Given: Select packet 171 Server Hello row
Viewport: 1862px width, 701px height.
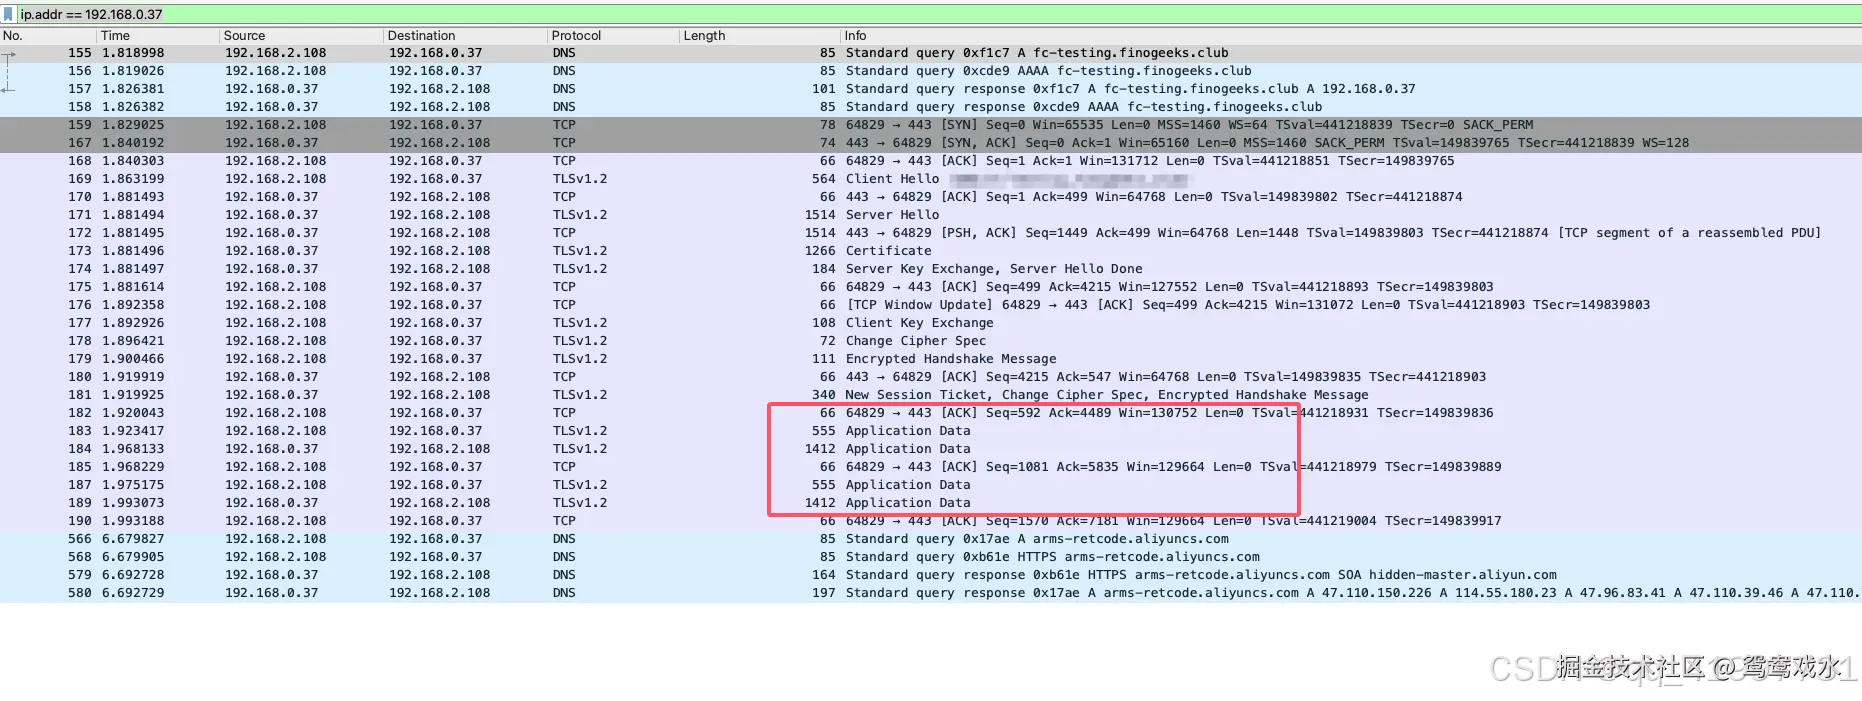Looking at the screenshot, I should (x=931, y=215).
